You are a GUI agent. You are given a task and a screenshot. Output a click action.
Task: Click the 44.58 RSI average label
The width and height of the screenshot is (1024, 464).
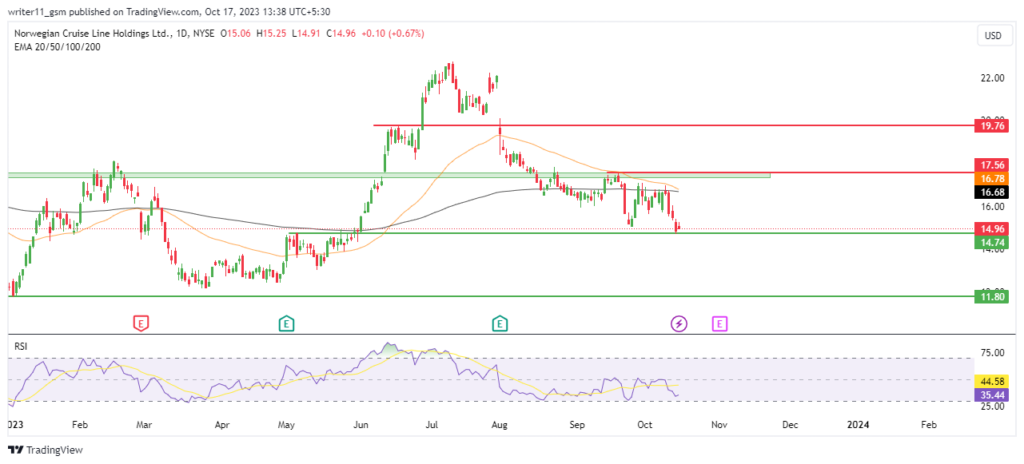pos(990,381)
